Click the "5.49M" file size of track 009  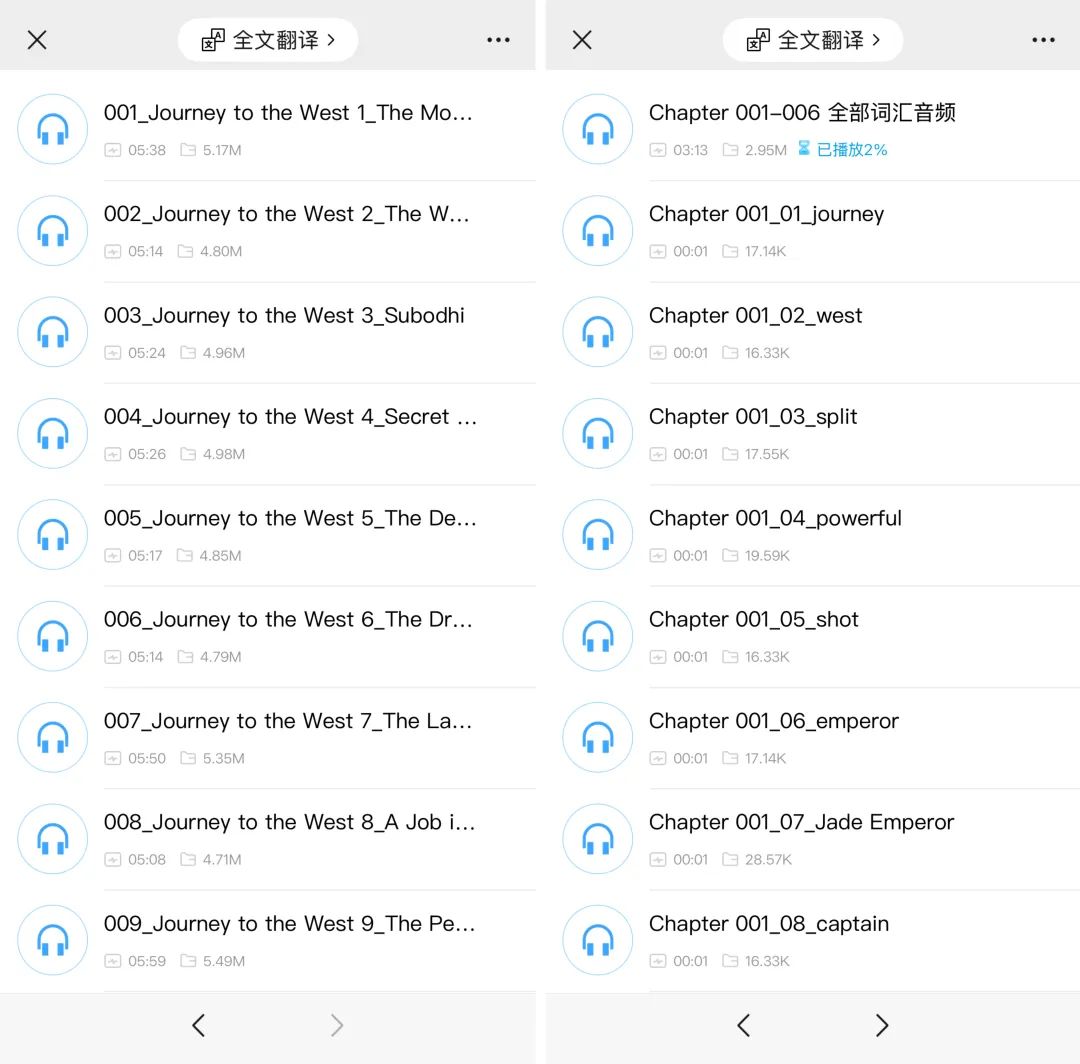[x=224, y=961]
